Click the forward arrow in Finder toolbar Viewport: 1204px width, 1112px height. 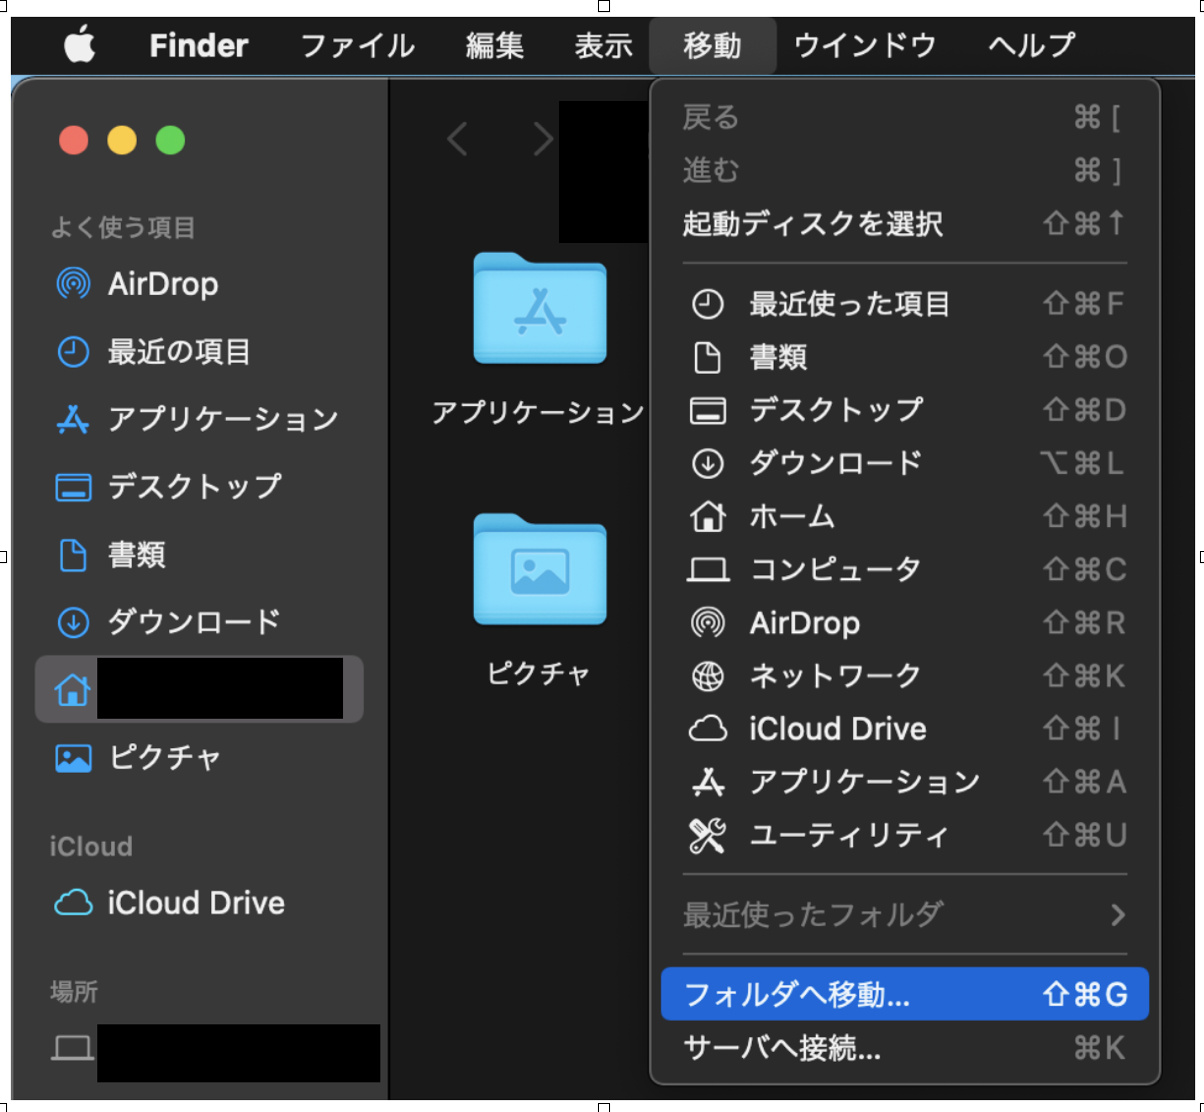click(543, 139)
